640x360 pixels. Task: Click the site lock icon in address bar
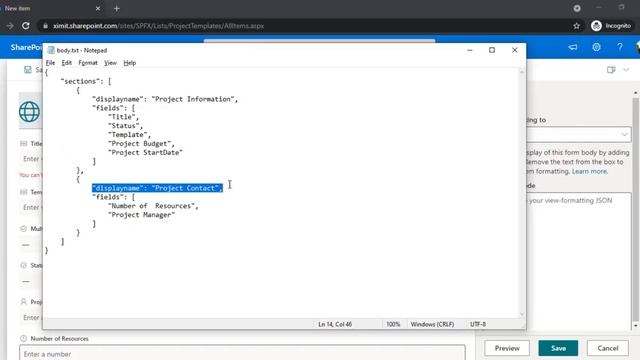[x=45, y=26]
